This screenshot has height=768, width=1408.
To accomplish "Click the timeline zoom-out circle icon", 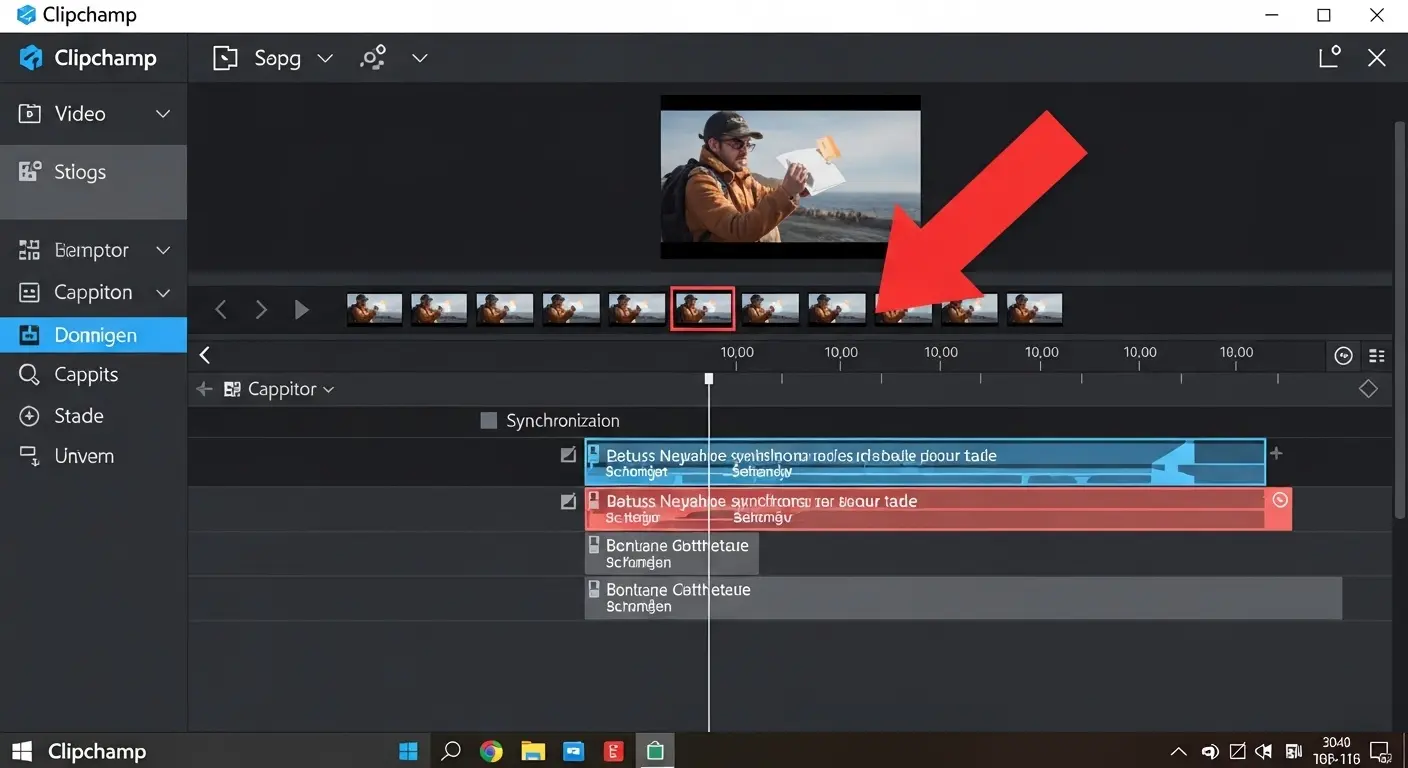I will [1344, 356].
